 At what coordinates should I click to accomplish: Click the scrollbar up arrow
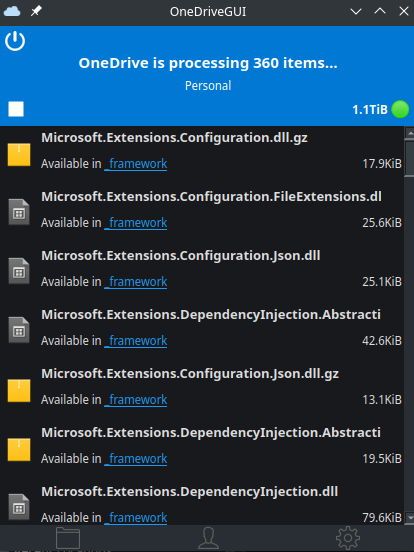409,132
